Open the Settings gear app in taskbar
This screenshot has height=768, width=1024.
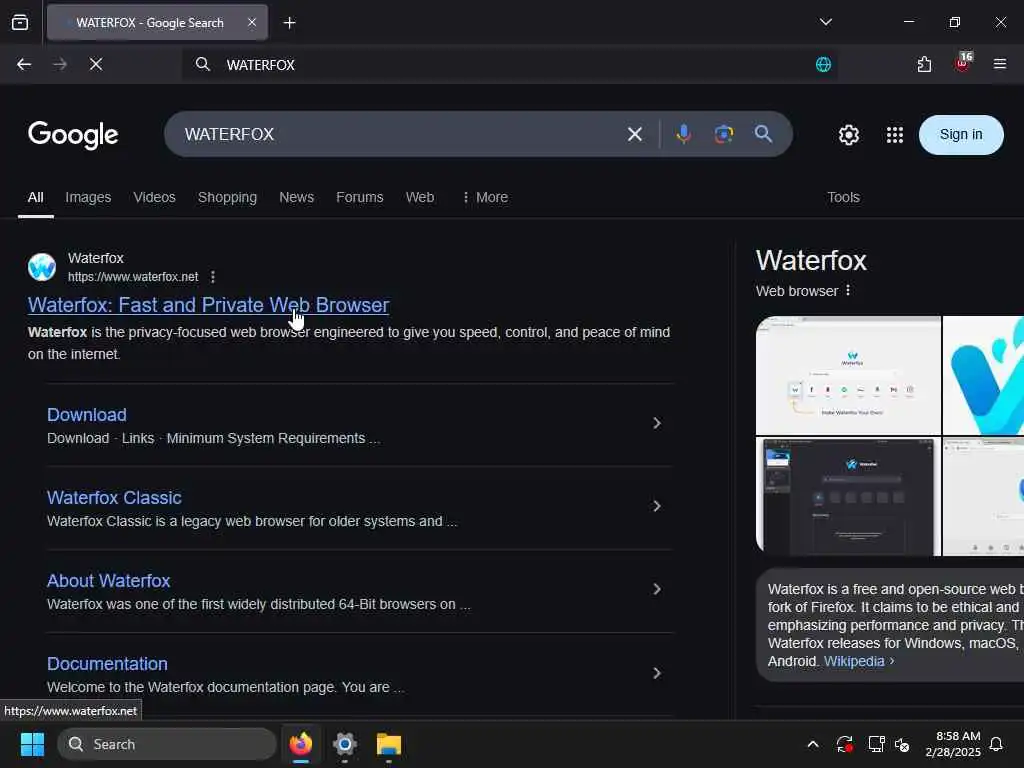pyautogui.click(x=345, y=744)
